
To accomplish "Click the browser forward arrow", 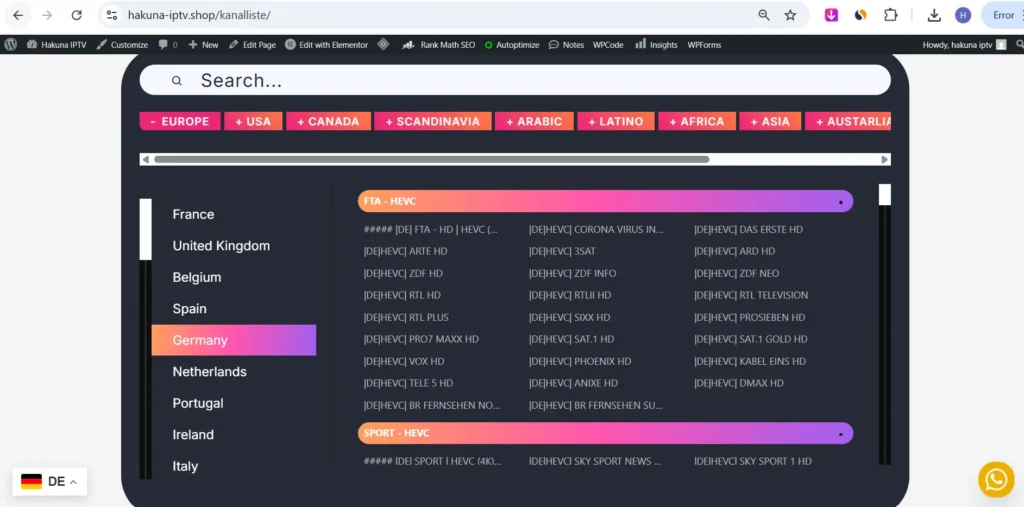I will tap(46, 15).
